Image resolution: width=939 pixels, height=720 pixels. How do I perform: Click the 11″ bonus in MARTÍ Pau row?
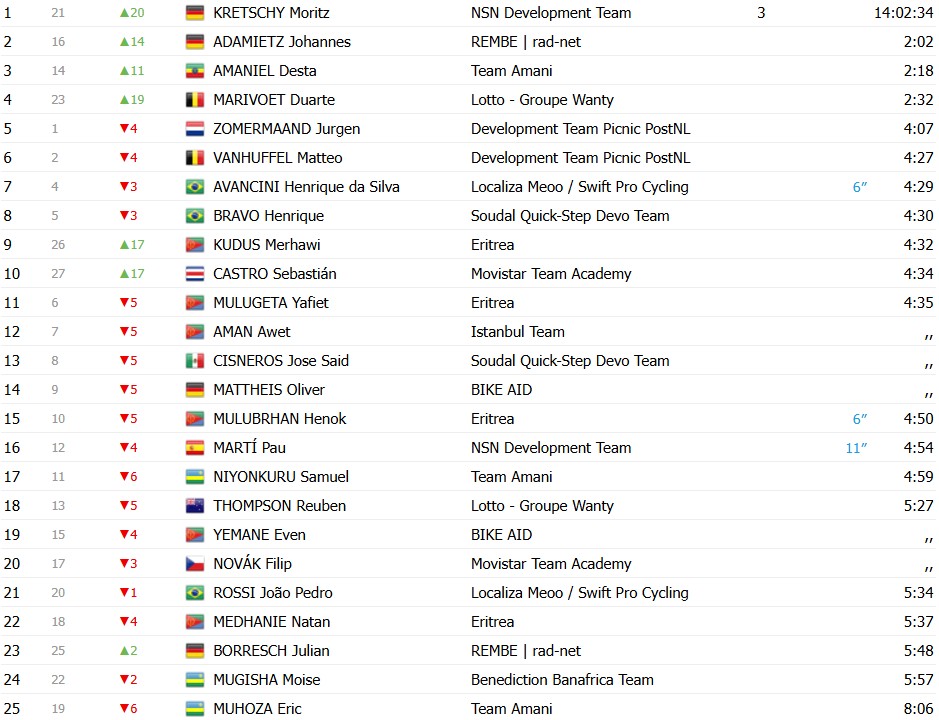tap(856, 448)
